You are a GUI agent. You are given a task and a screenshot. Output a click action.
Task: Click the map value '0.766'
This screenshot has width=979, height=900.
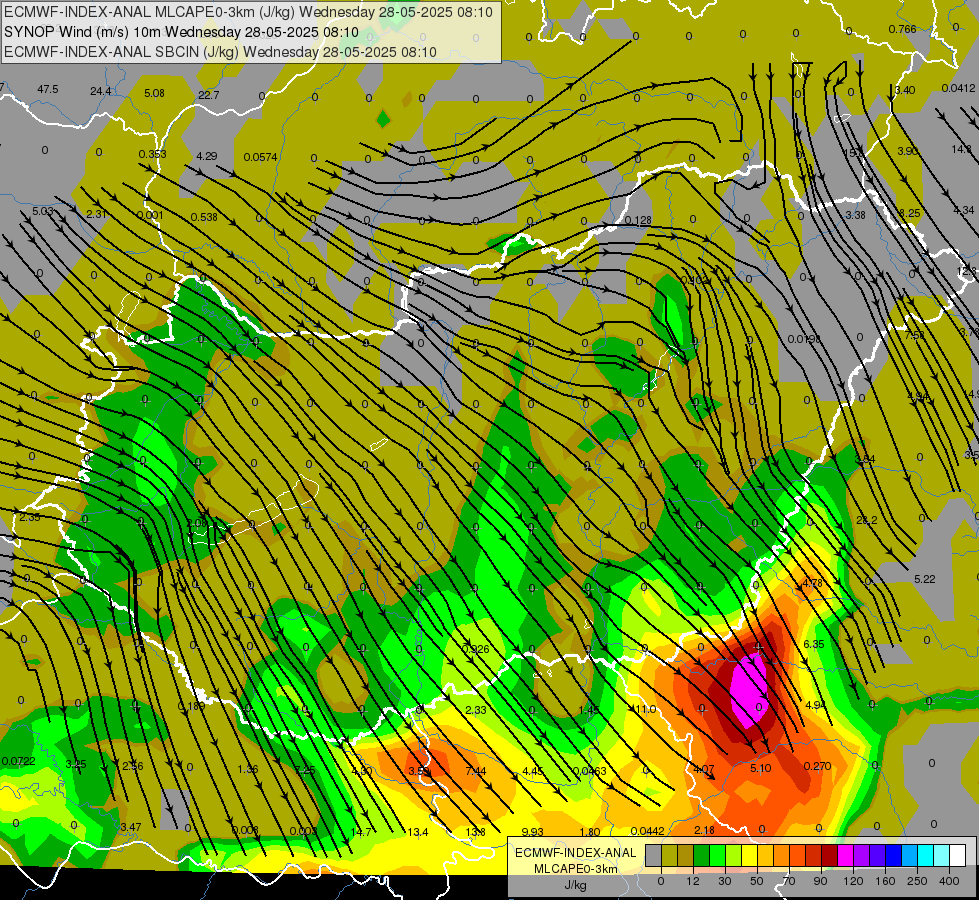(x=902, y=29)
